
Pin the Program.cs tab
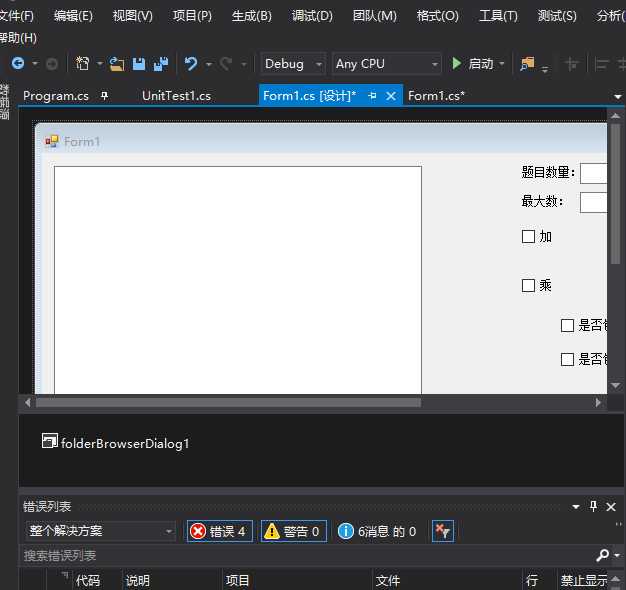(105, 96)
